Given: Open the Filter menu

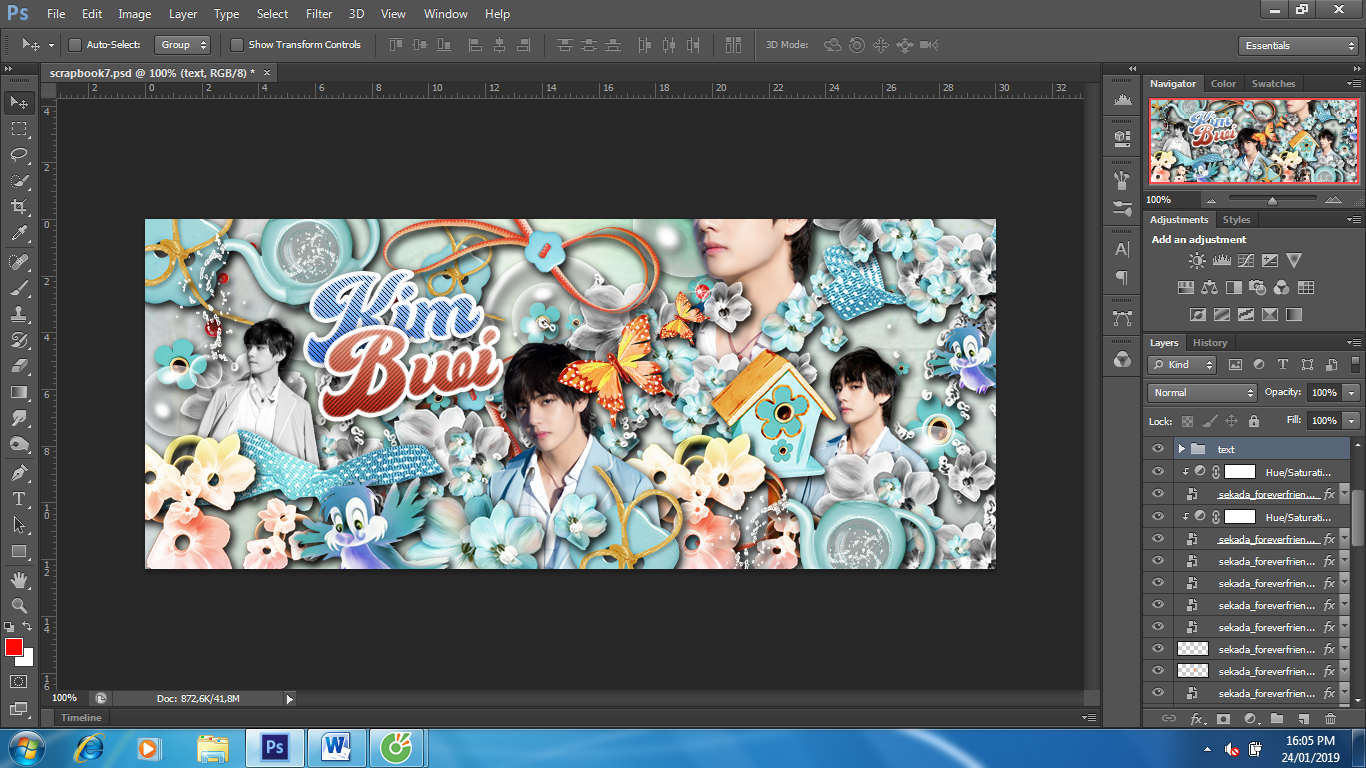Looking at the screenshot, I should (x=319, y=14).
